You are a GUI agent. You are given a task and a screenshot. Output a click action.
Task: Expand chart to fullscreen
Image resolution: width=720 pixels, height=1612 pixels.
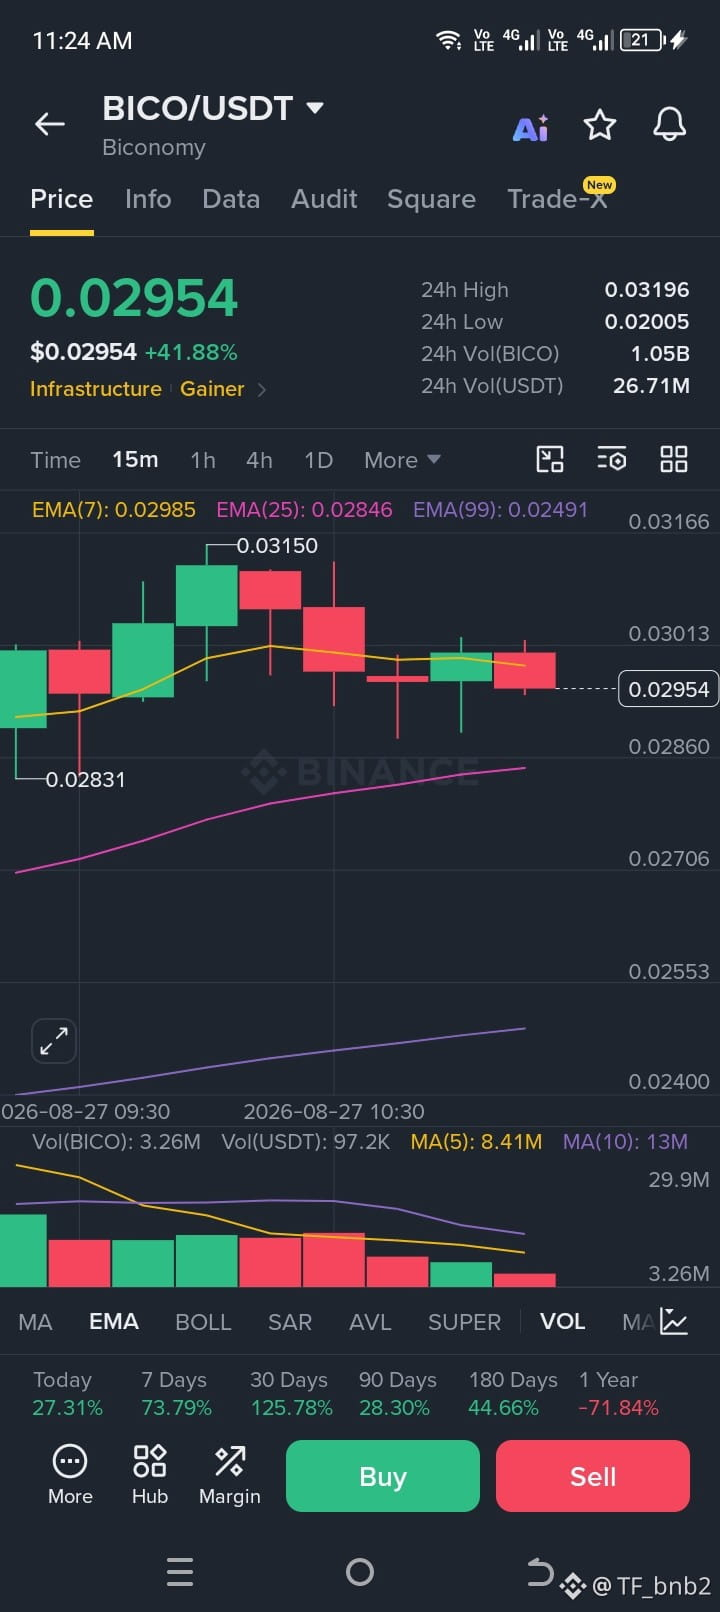point(54,1041)
